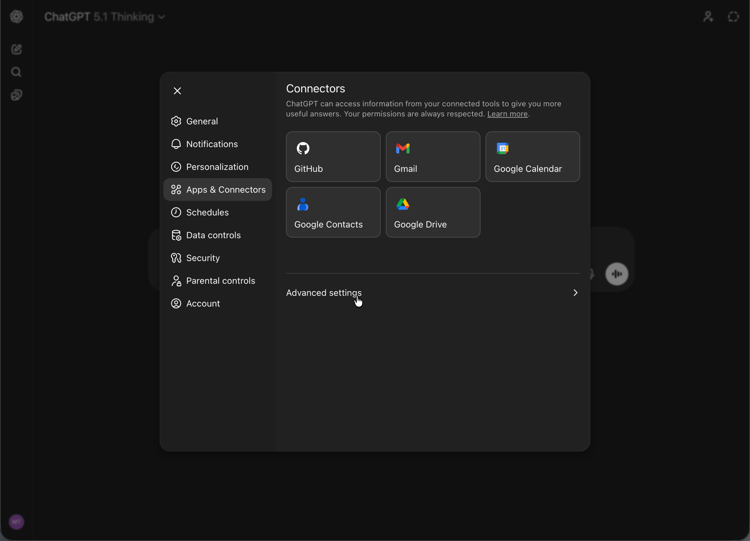The height and width of the screenshot is (541, 750).
Task: Go to the Security section
Action: click(x=218, y=258)
